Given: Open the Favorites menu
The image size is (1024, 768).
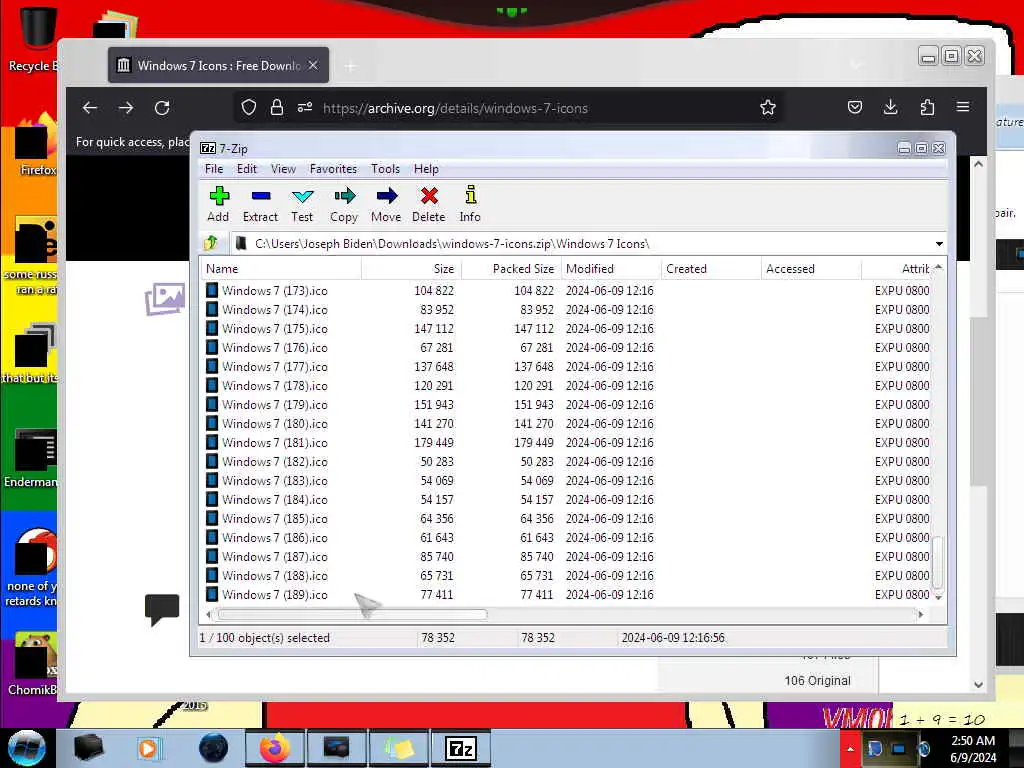Looking at the screenshot, I should pos(333,169).
